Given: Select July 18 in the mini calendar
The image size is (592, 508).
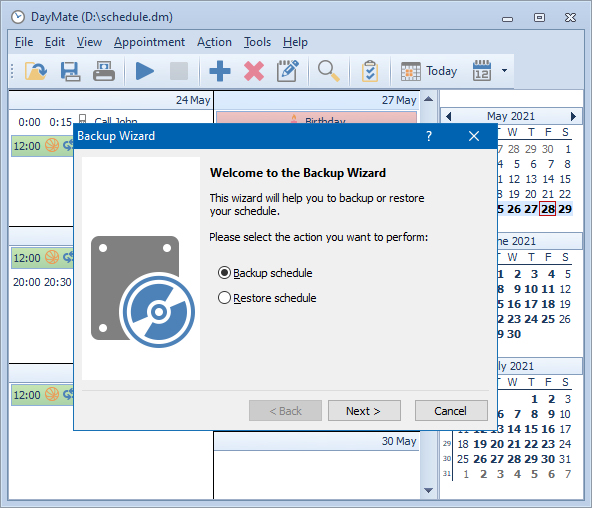Looking at the screenshot, I should point(463,444).
